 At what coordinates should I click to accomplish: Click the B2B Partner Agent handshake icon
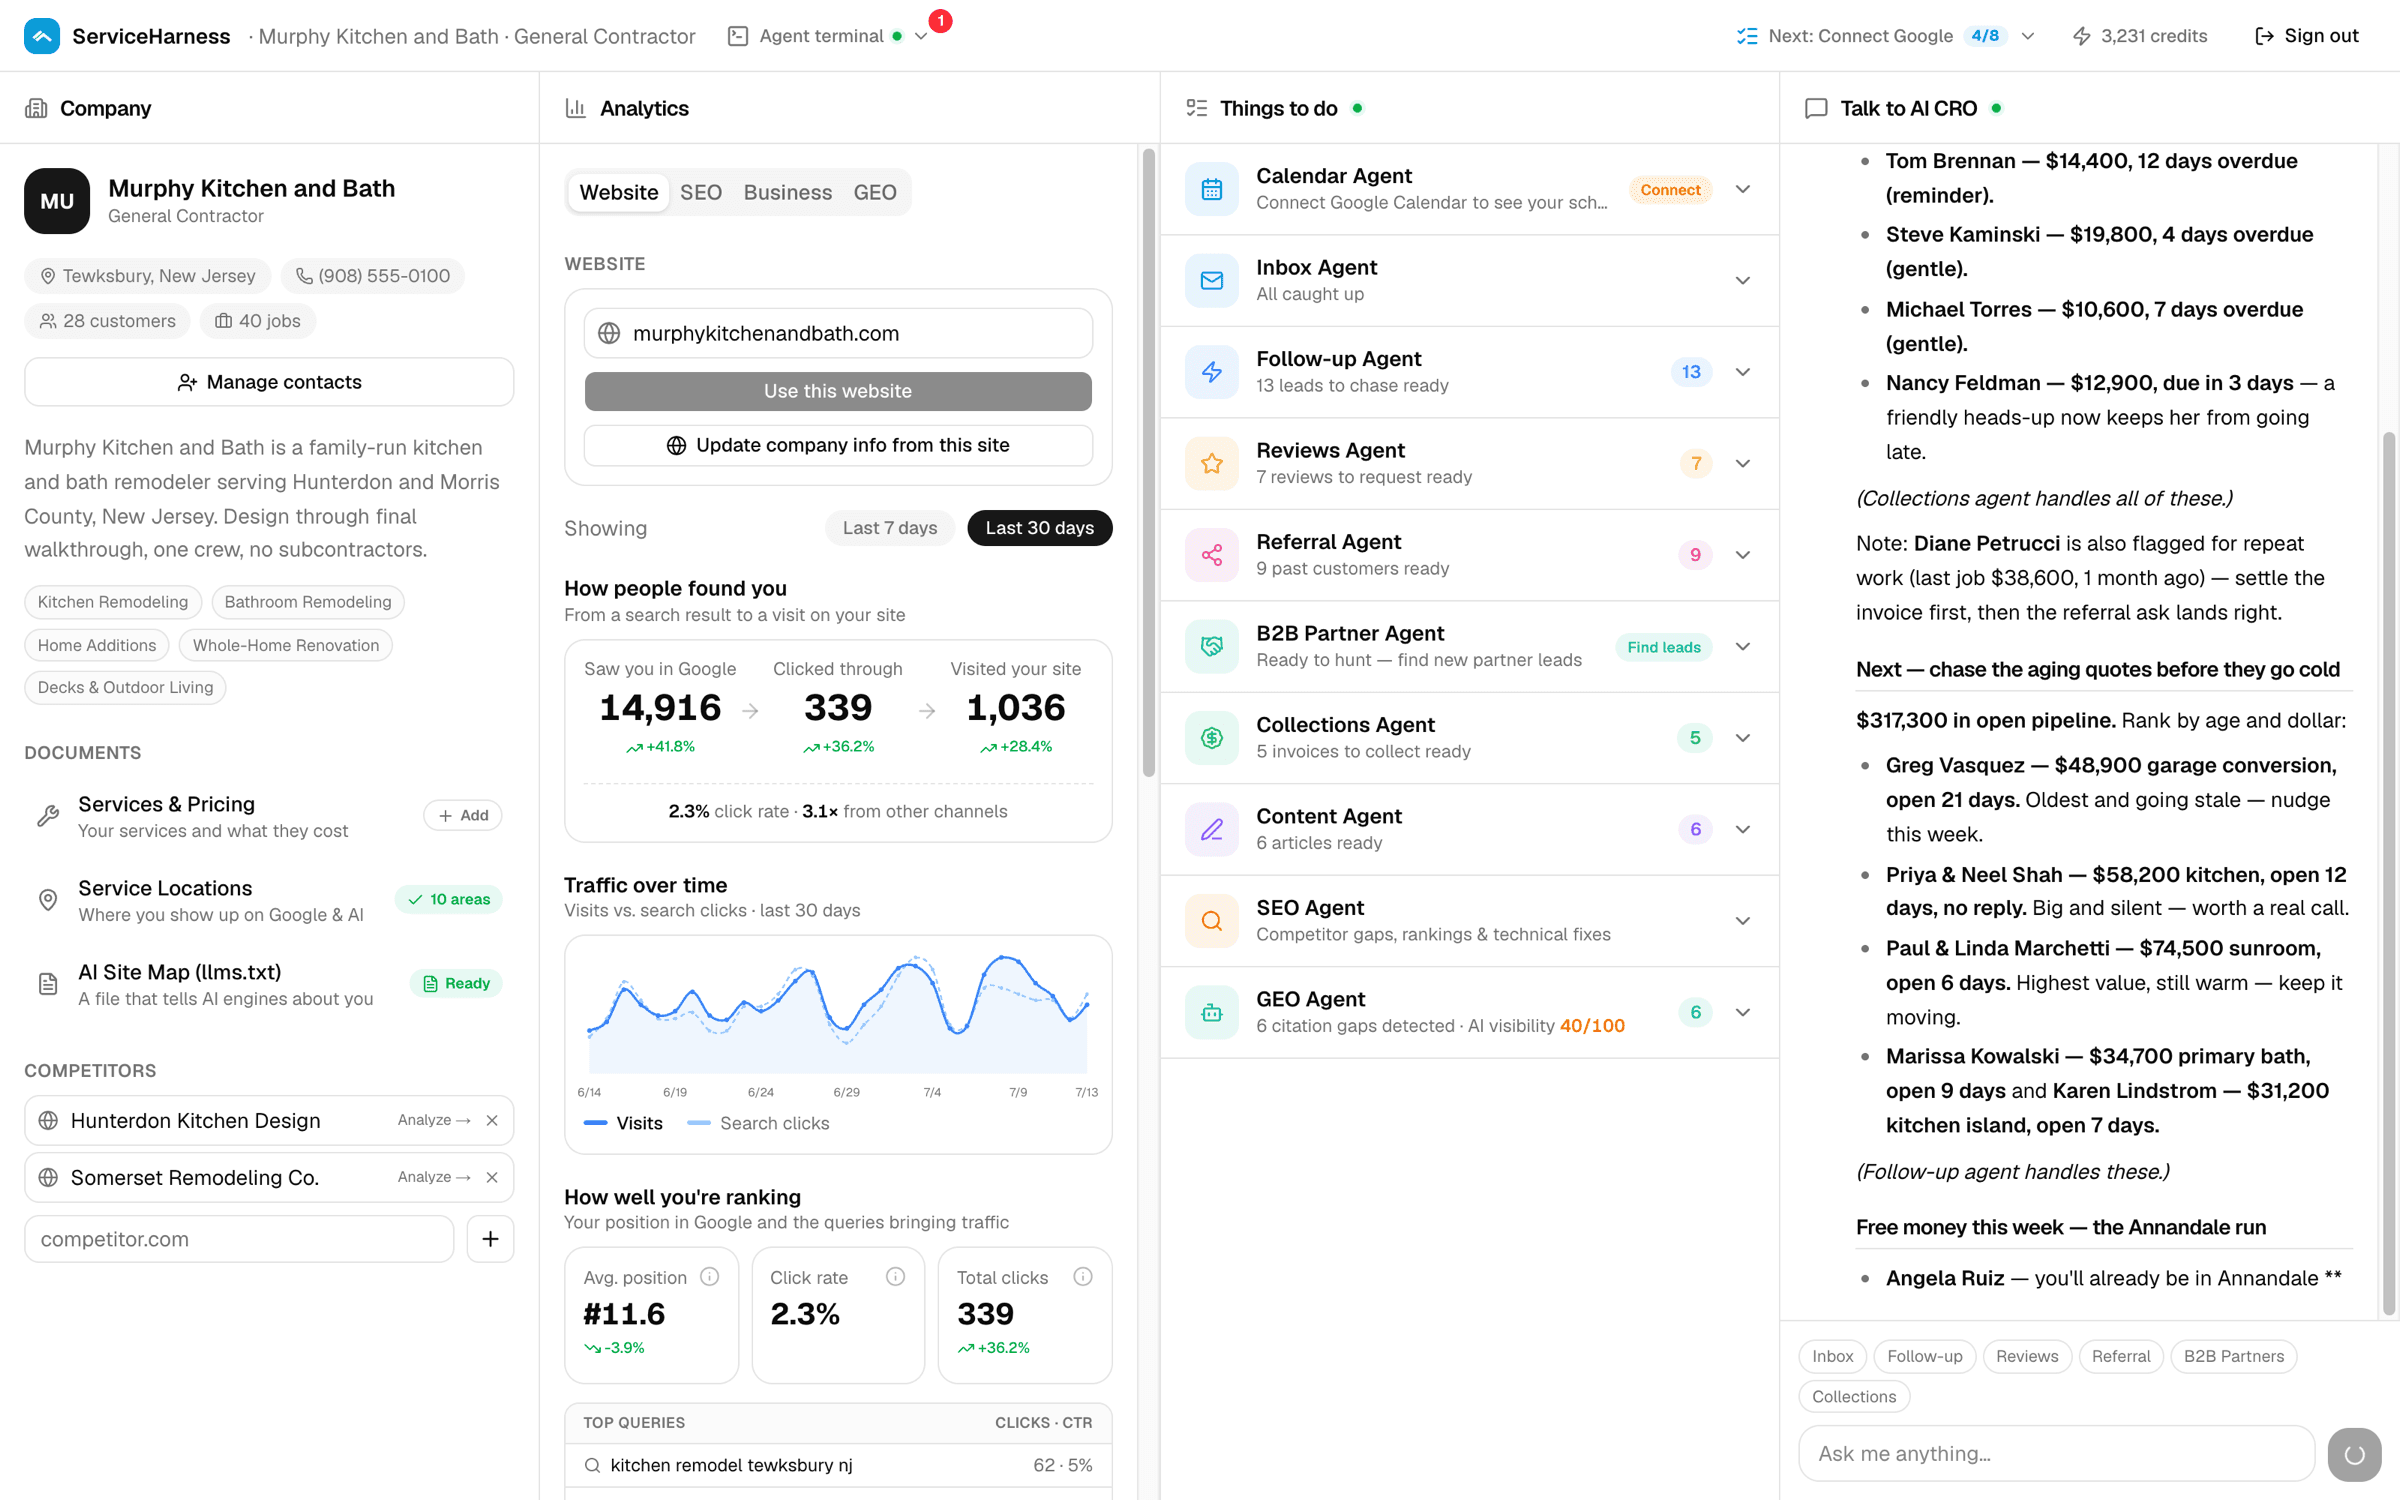coord(1211,647)
